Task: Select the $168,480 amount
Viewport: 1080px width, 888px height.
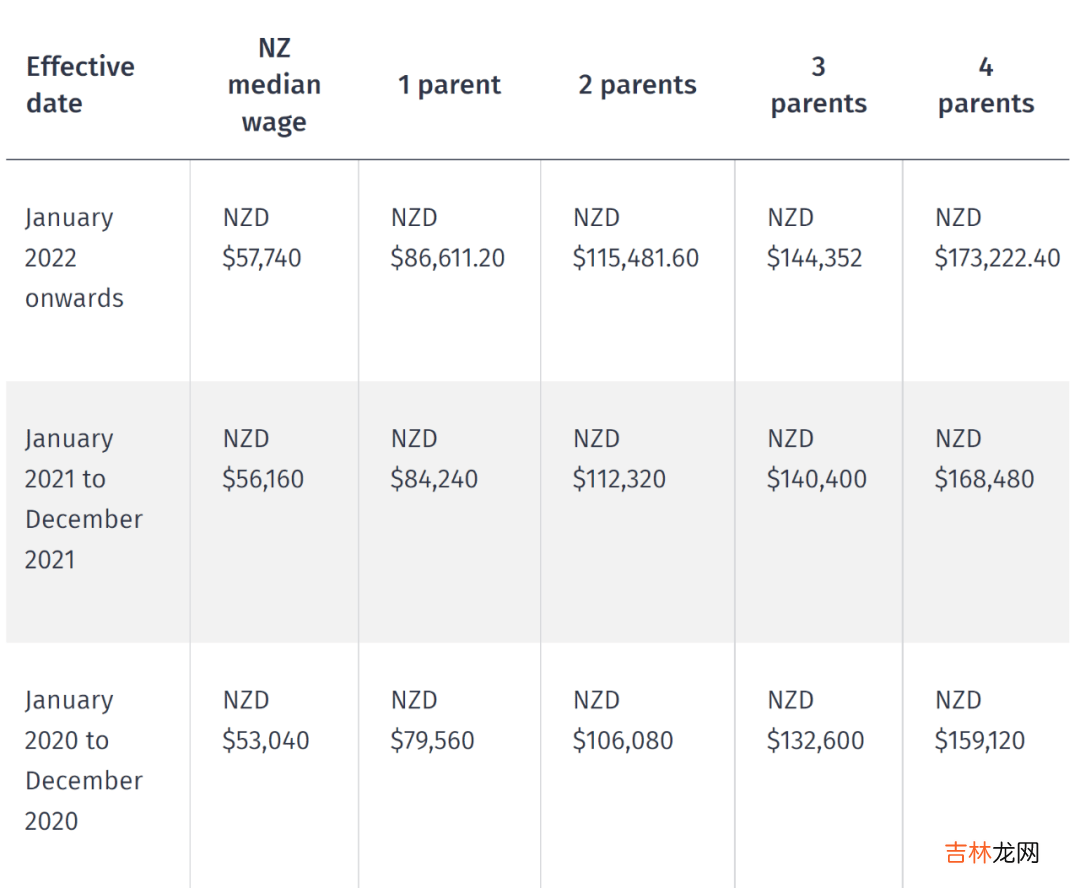Action: (984, 479)
